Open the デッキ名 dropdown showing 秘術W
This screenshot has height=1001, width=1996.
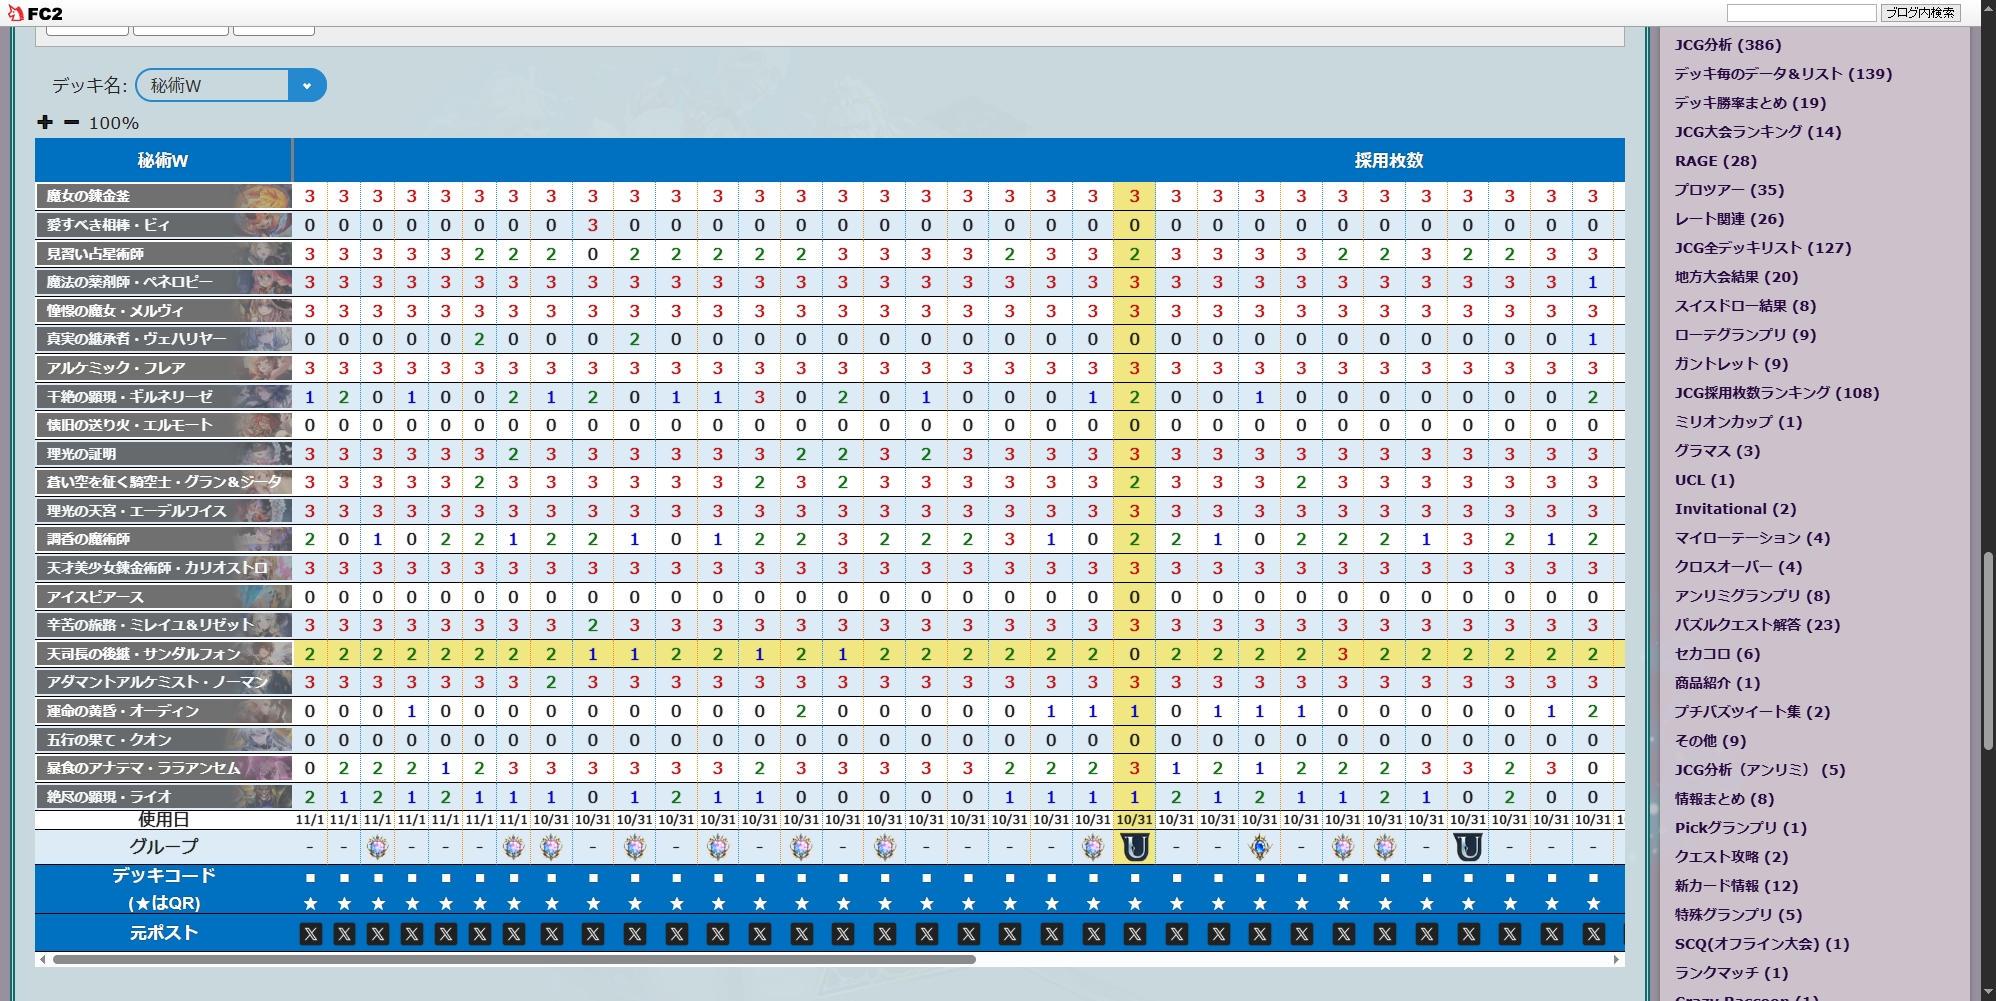point(231,85)
